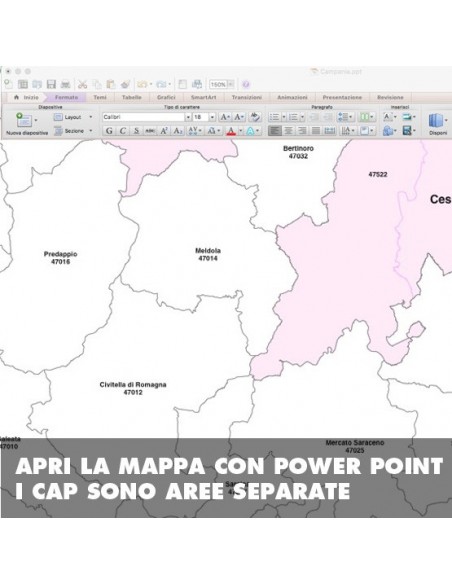Open the text columns menu
Viewport: 452px width, 584px height.
366,117
